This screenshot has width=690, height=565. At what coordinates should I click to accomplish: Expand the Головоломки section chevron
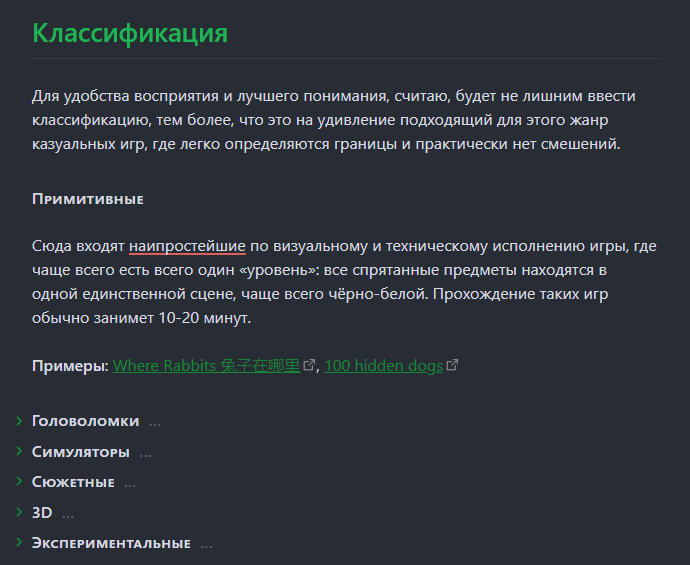(19, 421)
